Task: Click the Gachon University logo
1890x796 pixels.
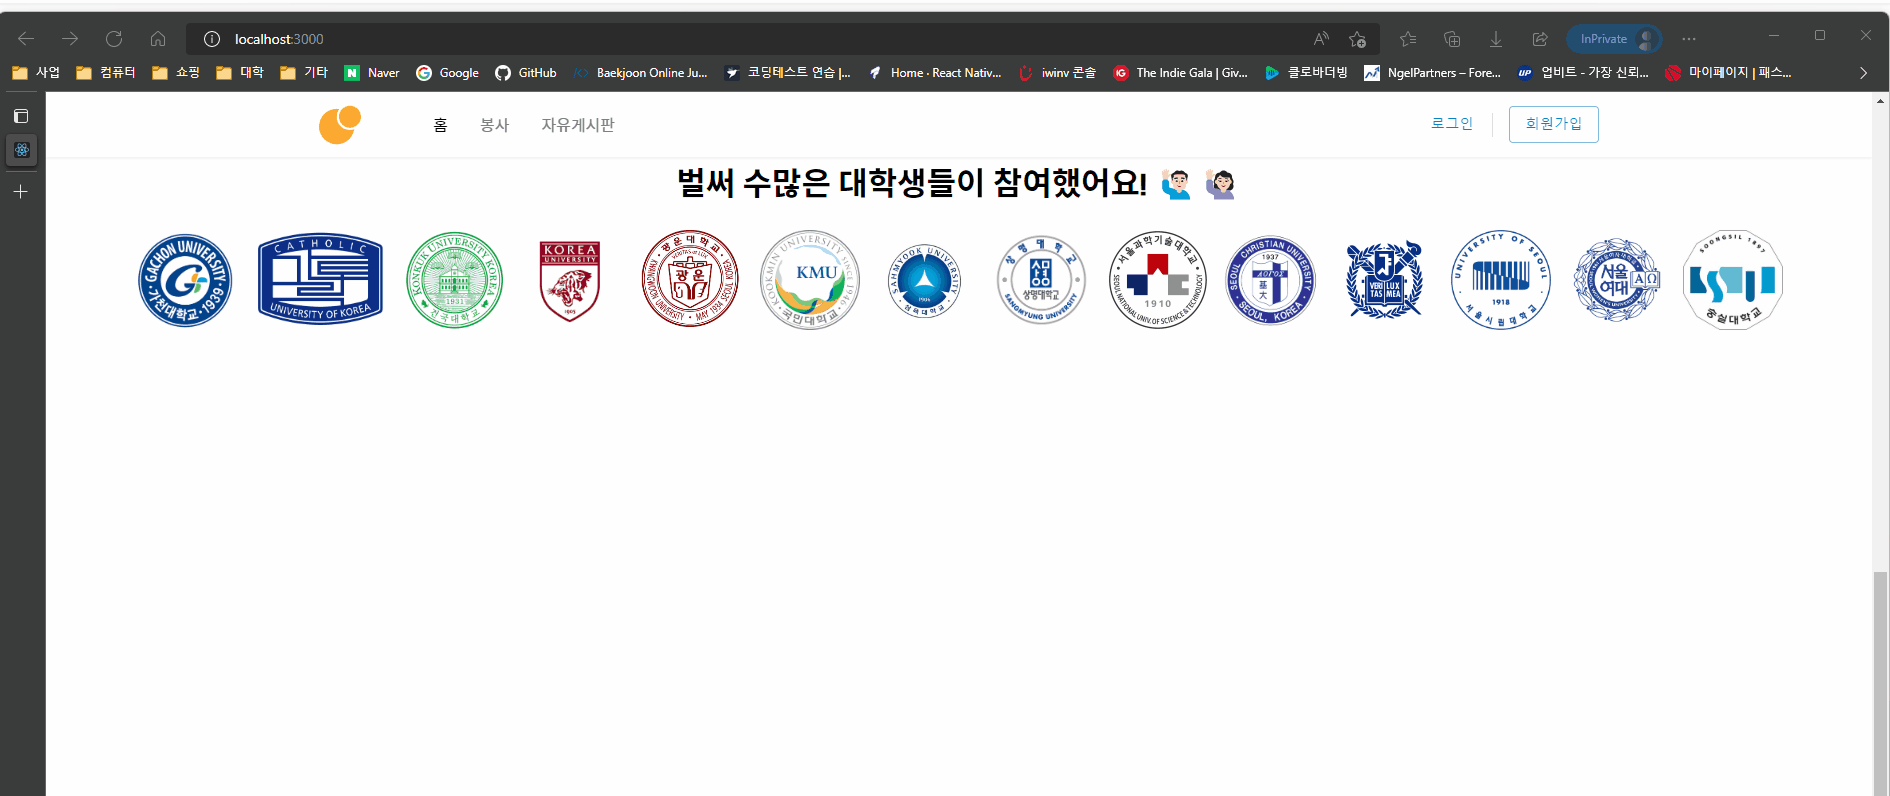Action: tap(185, 281)
